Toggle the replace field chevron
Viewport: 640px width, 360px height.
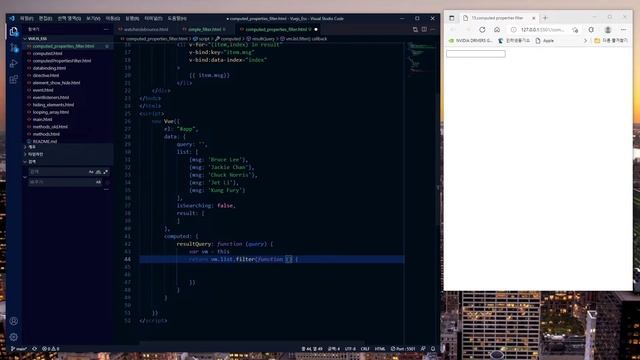(25, 177)
